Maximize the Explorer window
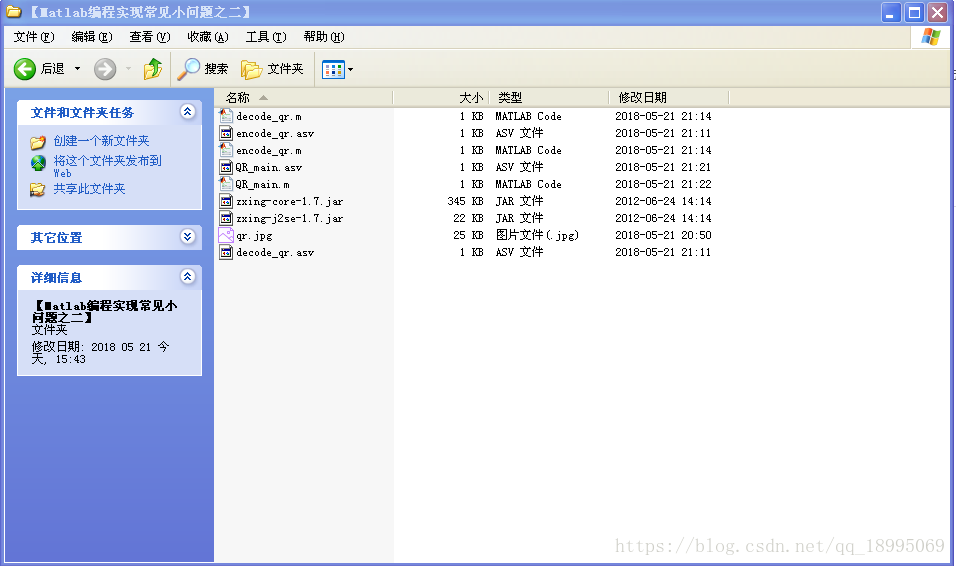Image resolution: width=956 pixels, height=566 pixels. point(915,12)
